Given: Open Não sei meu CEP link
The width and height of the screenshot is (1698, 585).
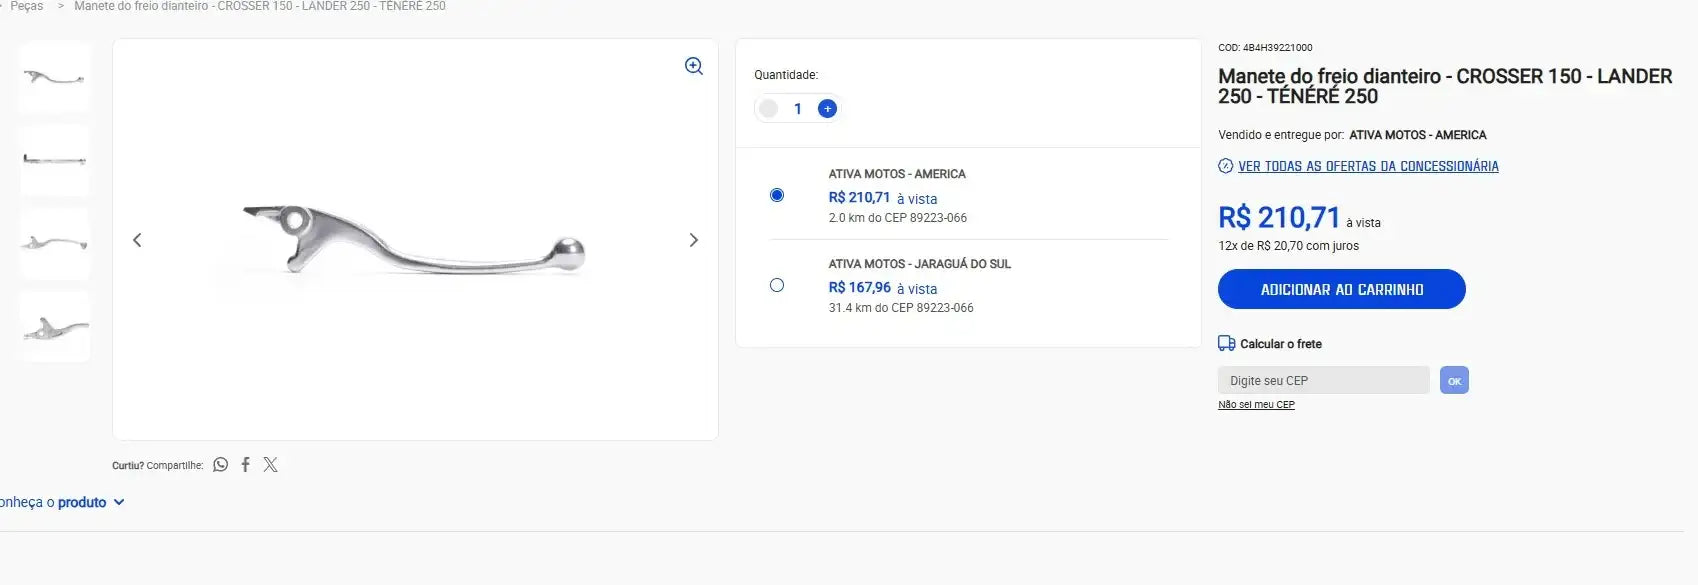Looking at the screenshot, I should [x=1256, y=405].
